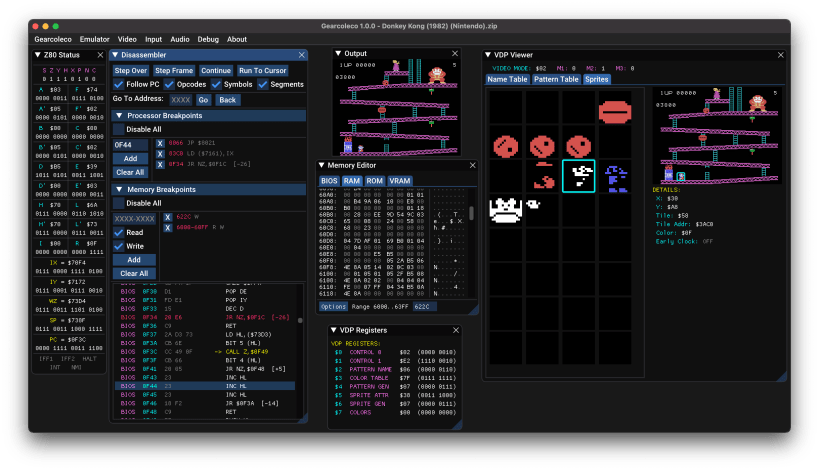This screenshot has height=470, width=819.
Task: Select the blue Mario overalls sprite
Action: click(x=615, y=179)
